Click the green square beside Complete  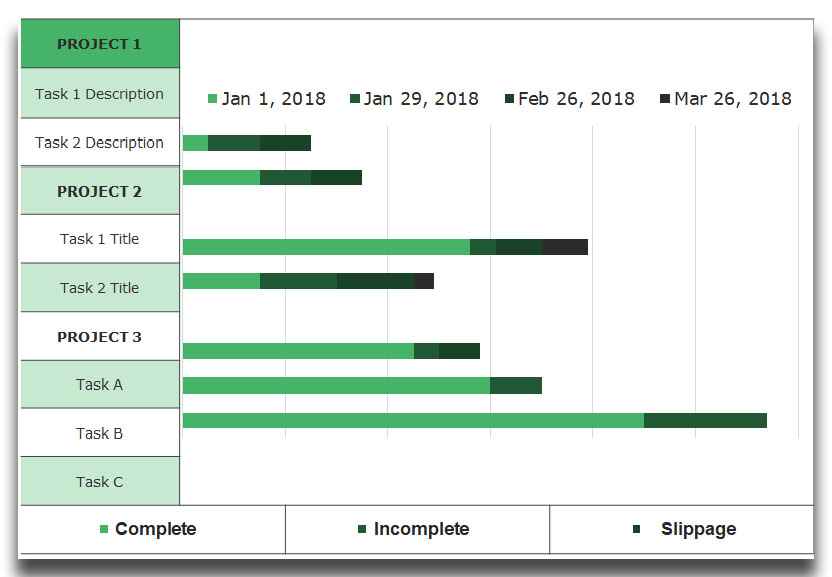[104, 529]
